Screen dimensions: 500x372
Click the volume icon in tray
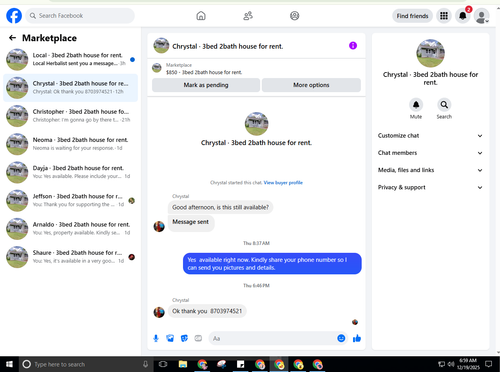(x=451, y=364)
